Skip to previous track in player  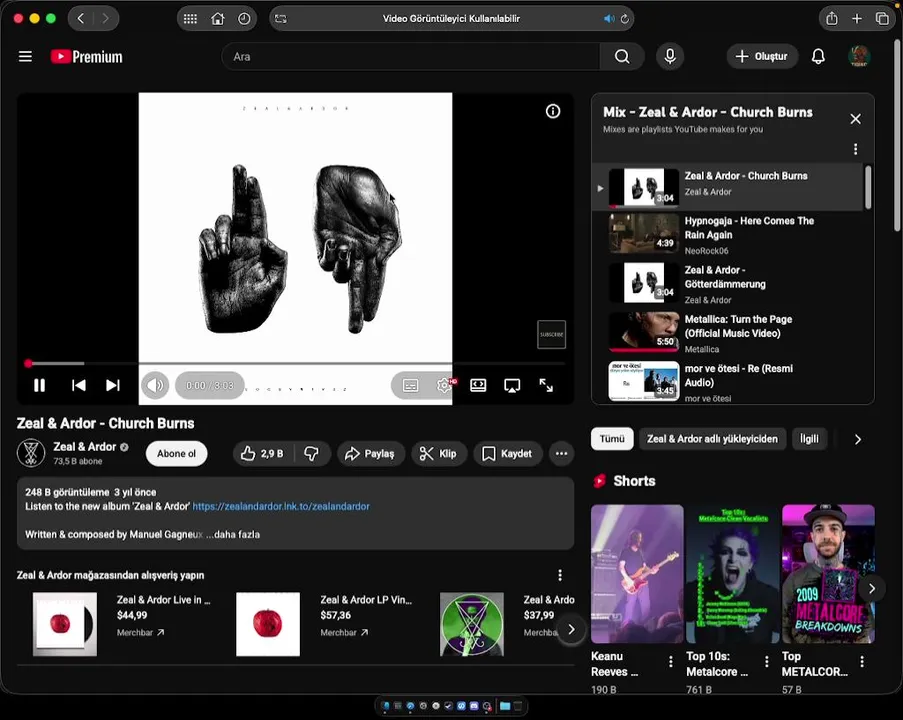tap(78, 385)
